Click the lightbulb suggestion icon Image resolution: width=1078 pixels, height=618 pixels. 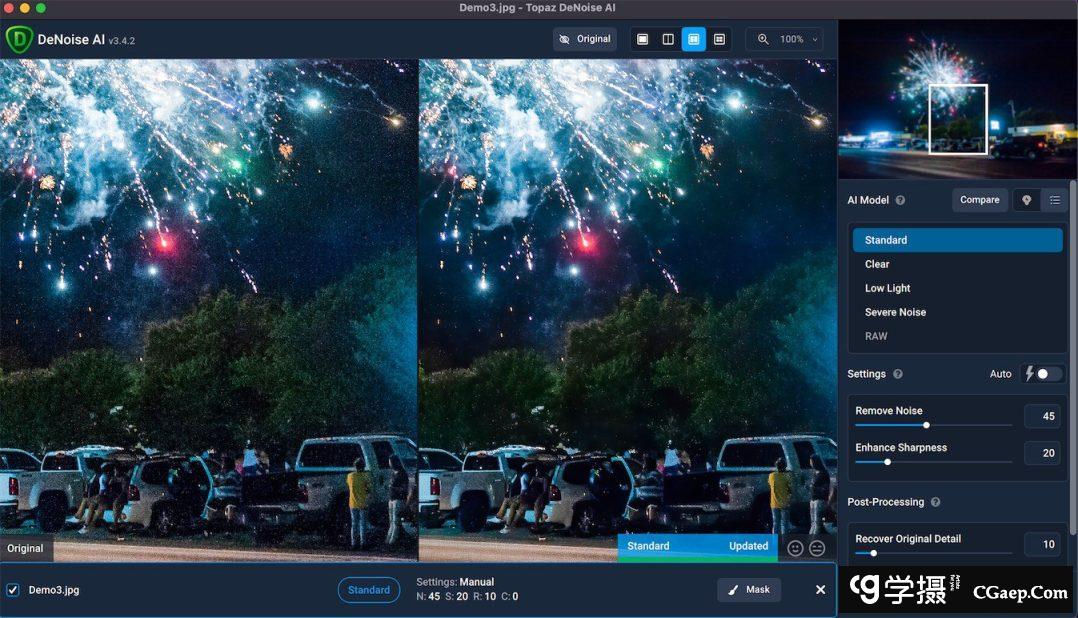[1026, 200]
